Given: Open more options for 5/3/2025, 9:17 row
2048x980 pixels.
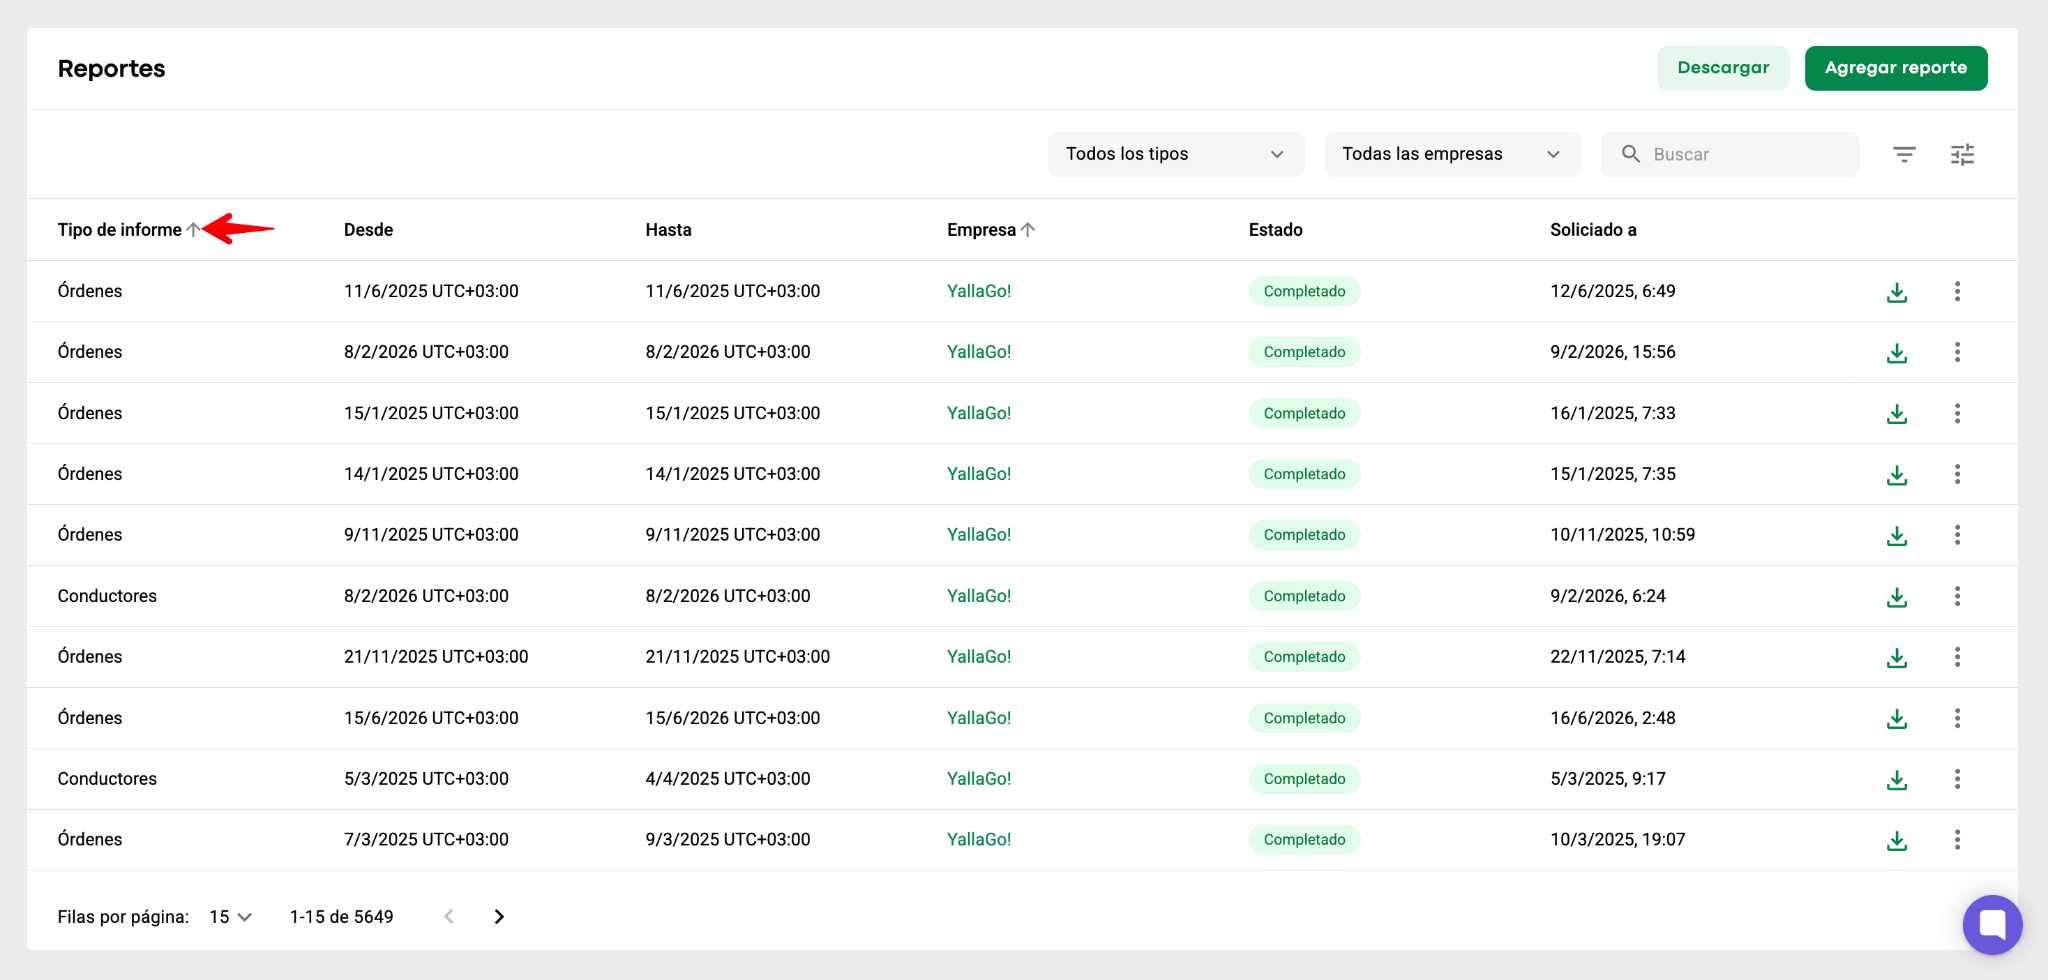Looking at the screenshot, I should (1957, 779).
